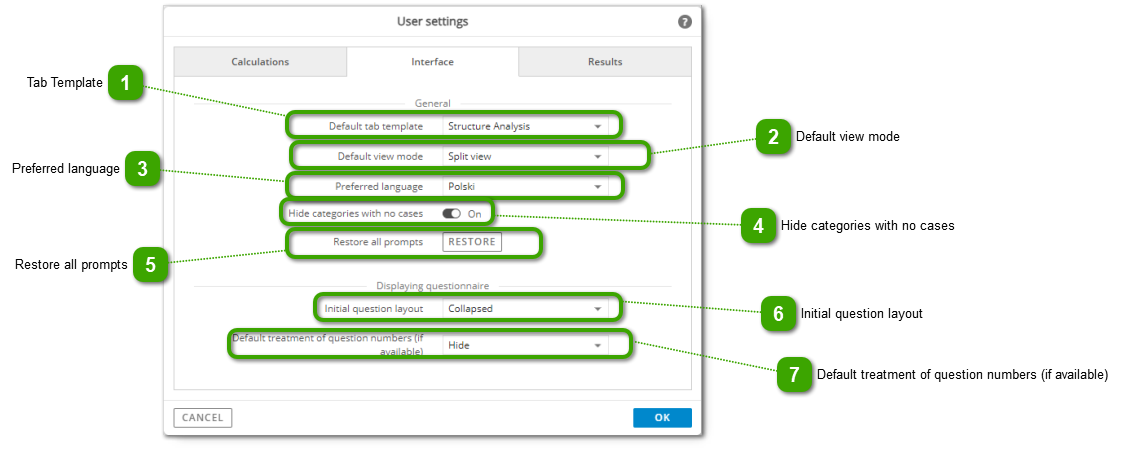Image resolution: width=1124 pixels, height=457 pixels.
Task: Click the 'Preferred language' label inside the dialog
Action: click(379, 186)
